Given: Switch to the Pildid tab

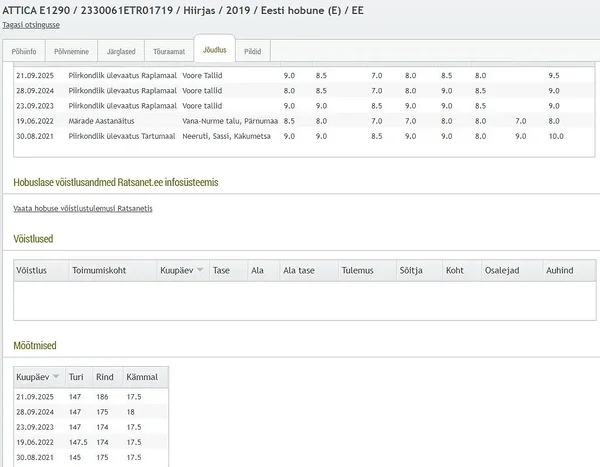Looking at the screenshot, I should [x=253, y=49].
